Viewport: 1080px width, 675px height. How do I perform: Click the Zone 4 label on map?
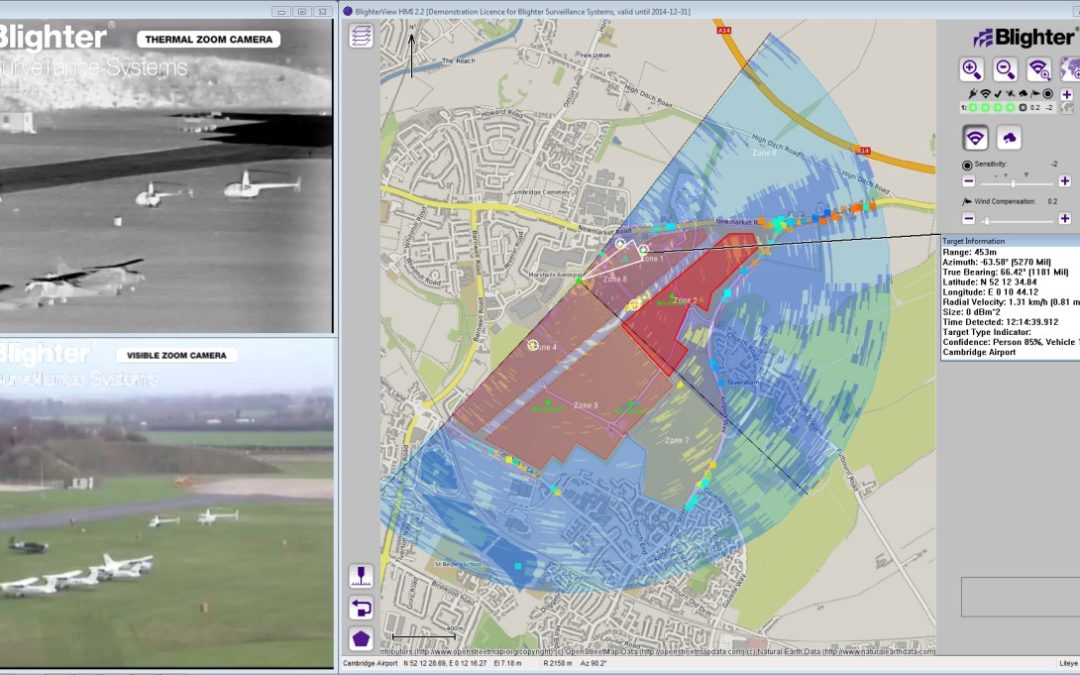[546, 347]
